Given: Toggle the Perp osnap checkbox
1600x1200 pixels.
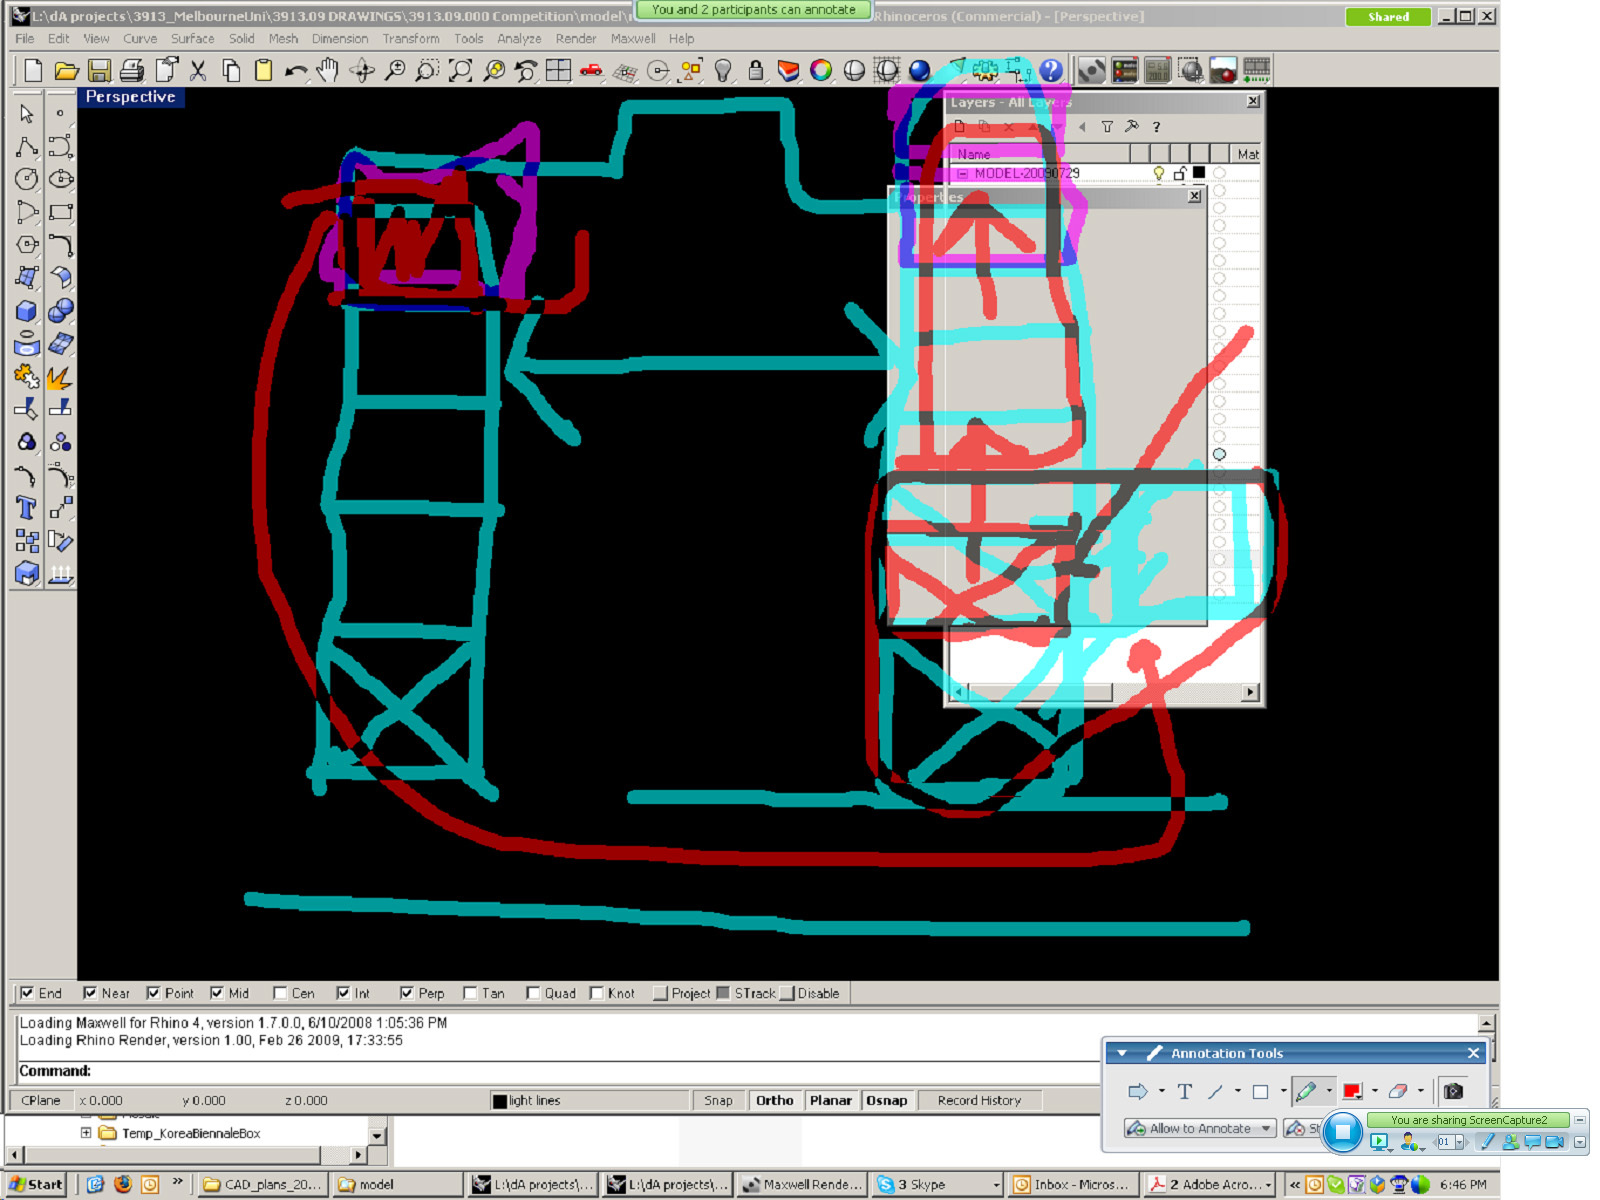Looking at the screenshot, I should point(407,993).
